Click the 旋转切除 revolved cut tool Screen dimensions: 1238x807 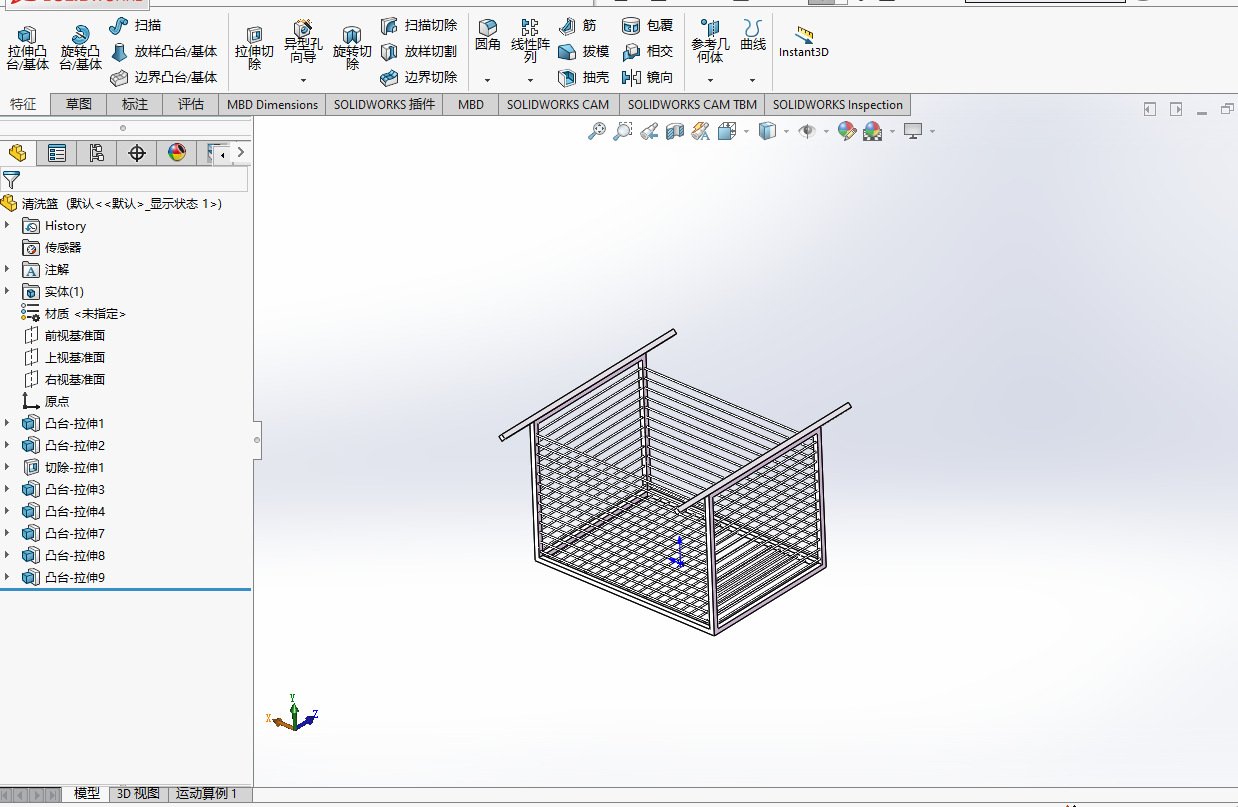click(352, 49)
